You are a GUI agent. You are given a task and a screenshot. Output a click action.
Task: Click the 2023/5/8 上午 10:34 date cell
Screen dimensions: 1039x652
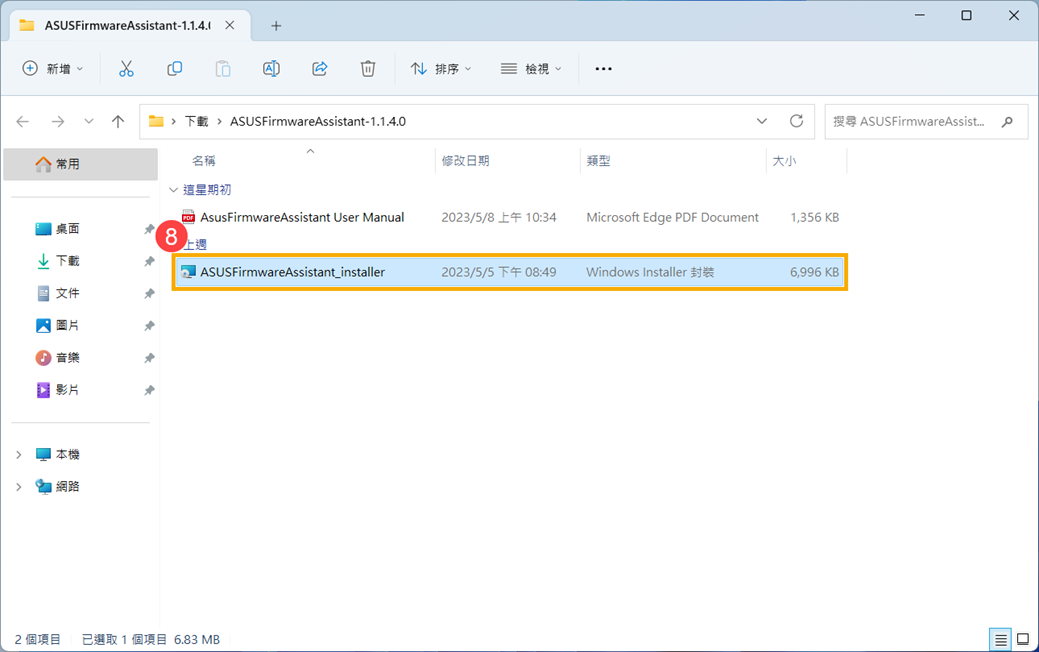(499, 217)
